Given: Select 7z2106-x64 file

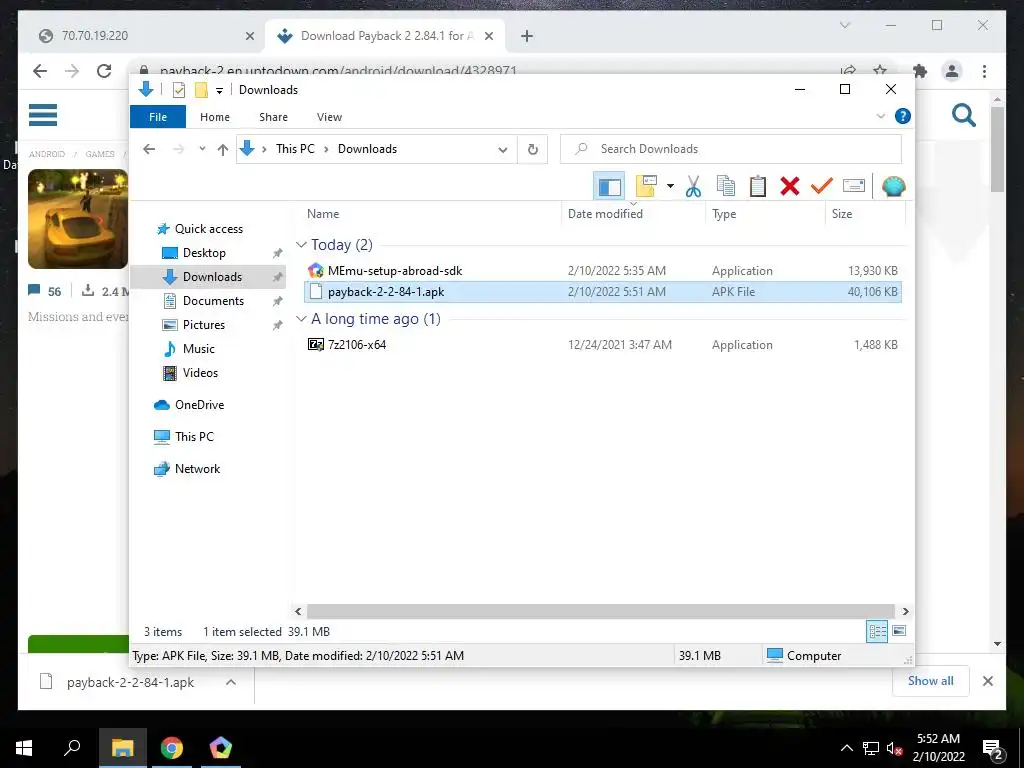Looking at the screenshot, I should (x=603, y=345).
